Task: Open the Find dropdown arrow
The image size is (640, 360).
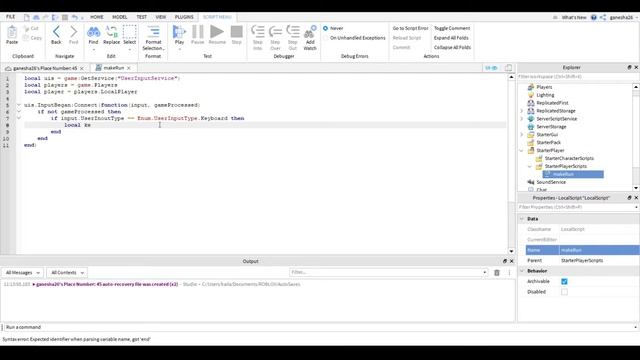Action: pyautogui.click(x=93, y=50)
